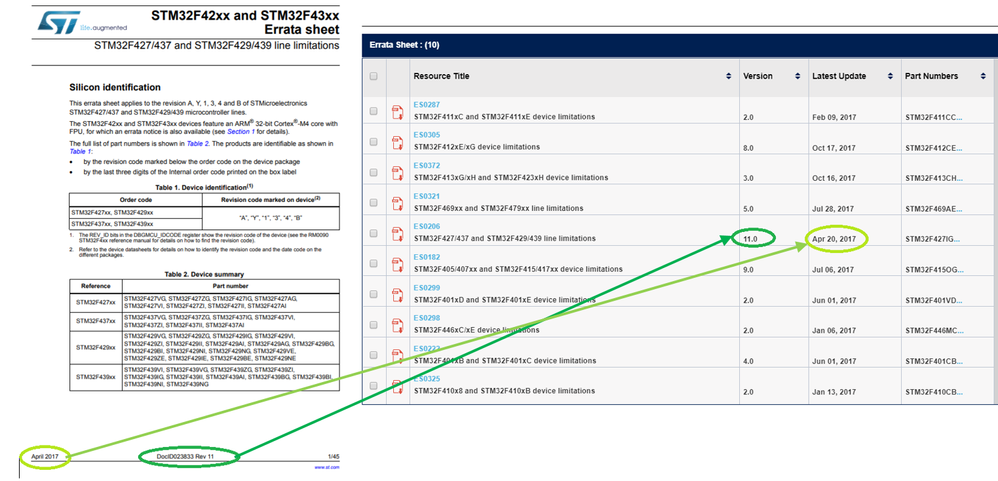The width and height of the screenshot is (998, 481).
Task: Open PDF icon for ES0372 row
Action: coord(398,172)
